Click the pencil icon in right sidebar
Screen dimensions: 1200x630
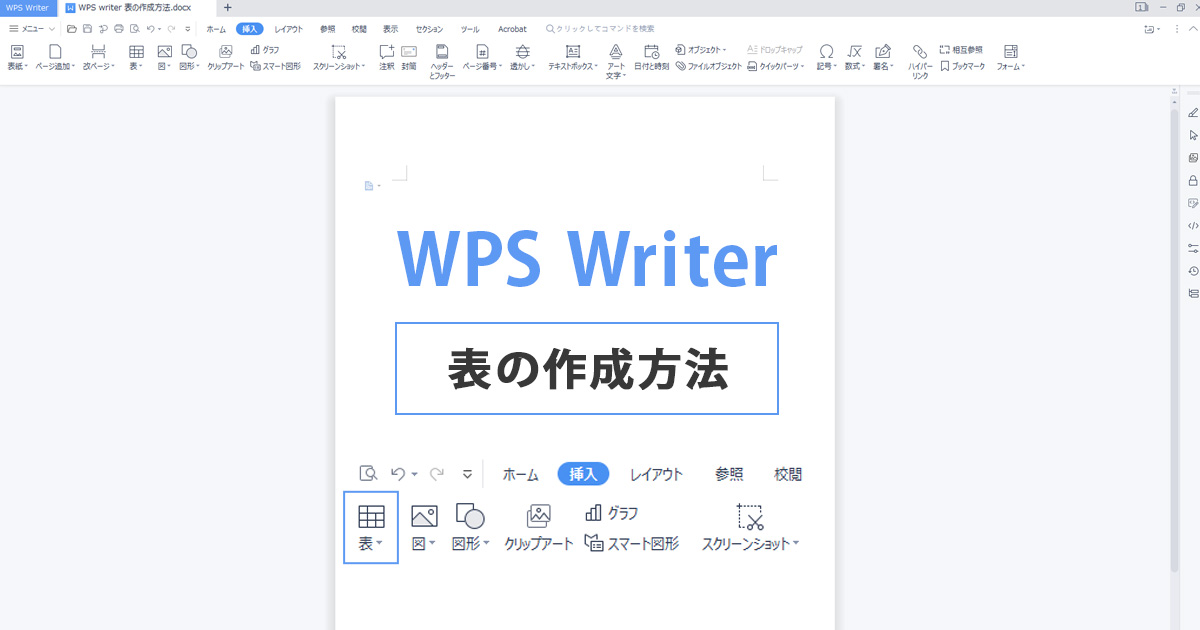(x=1192, y=112)
